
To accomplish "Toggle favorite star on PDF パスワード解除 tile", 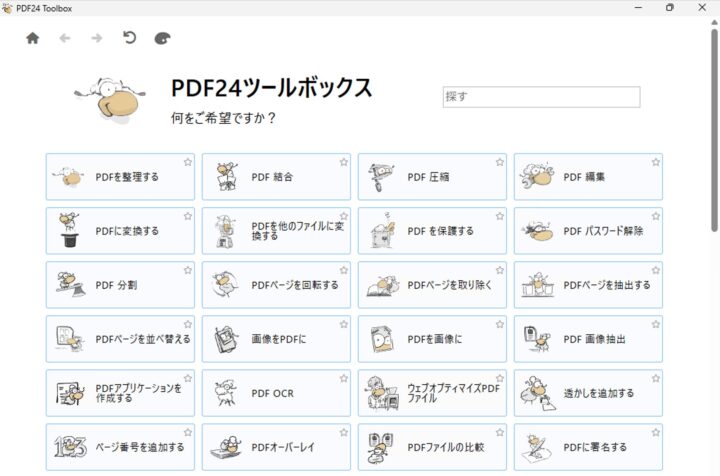I will click(655, 216).
